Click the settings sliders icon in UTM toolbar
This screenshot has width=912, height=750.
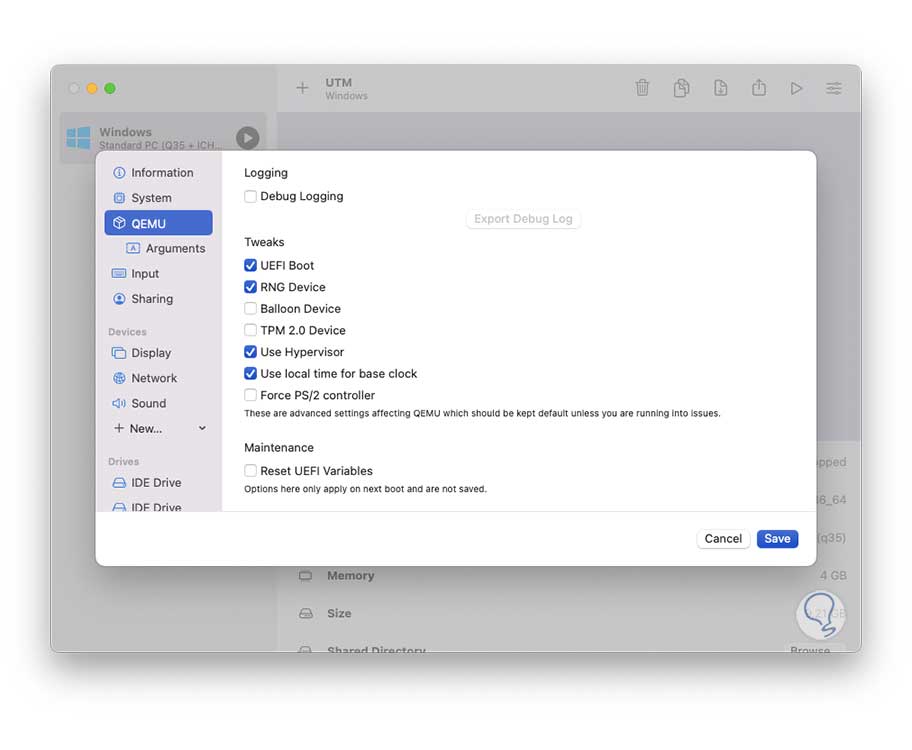coord(833,88)
